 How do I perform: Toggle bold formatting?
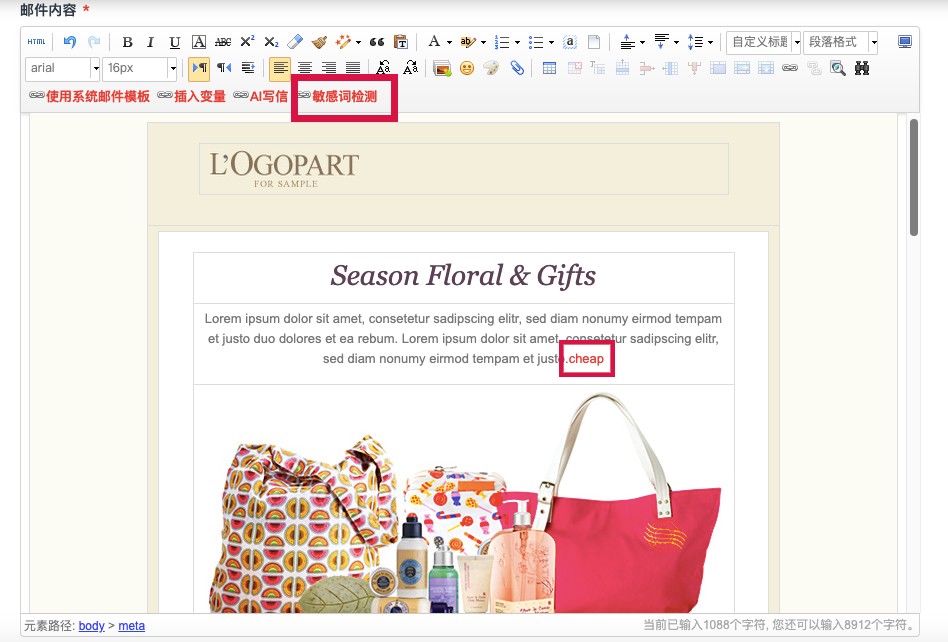(x=127, y=42)
